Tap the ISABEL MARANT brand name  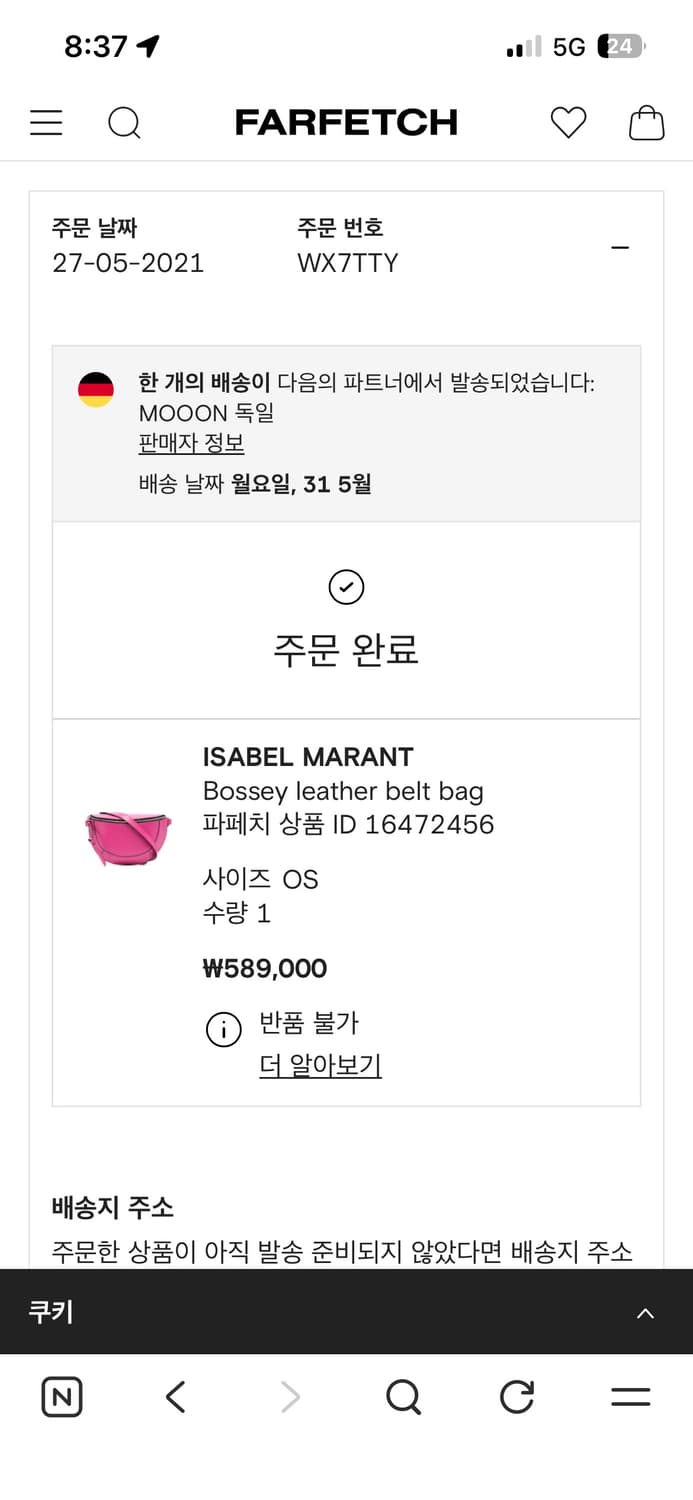pyautogui.click(x=308, y=757)
